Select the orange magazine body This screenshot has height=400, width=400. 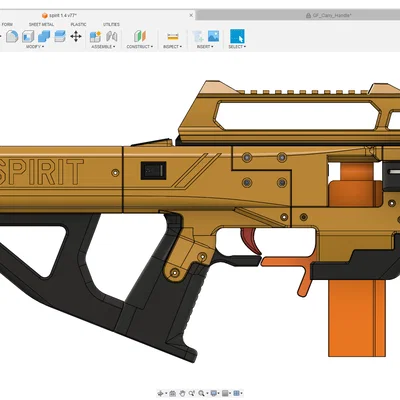coord(357,318)
